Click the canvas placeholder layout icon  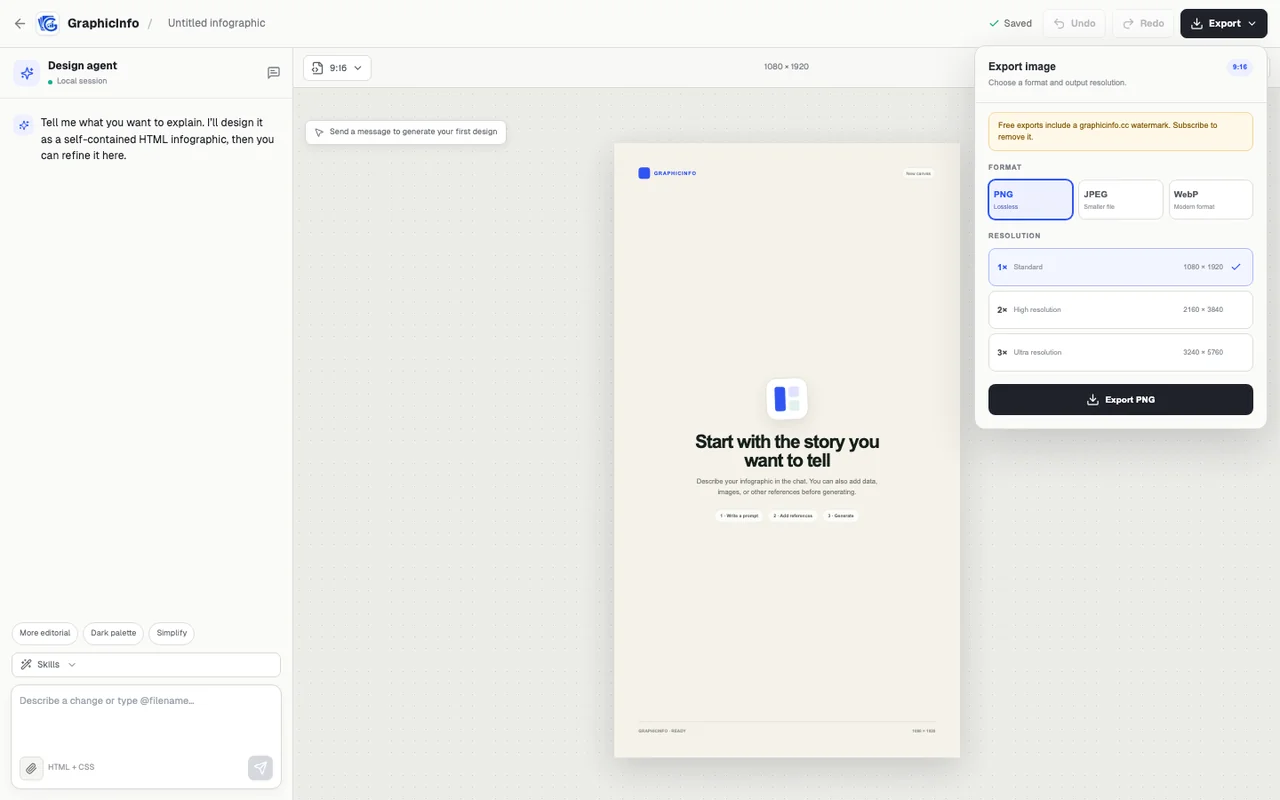coord(787,398)
